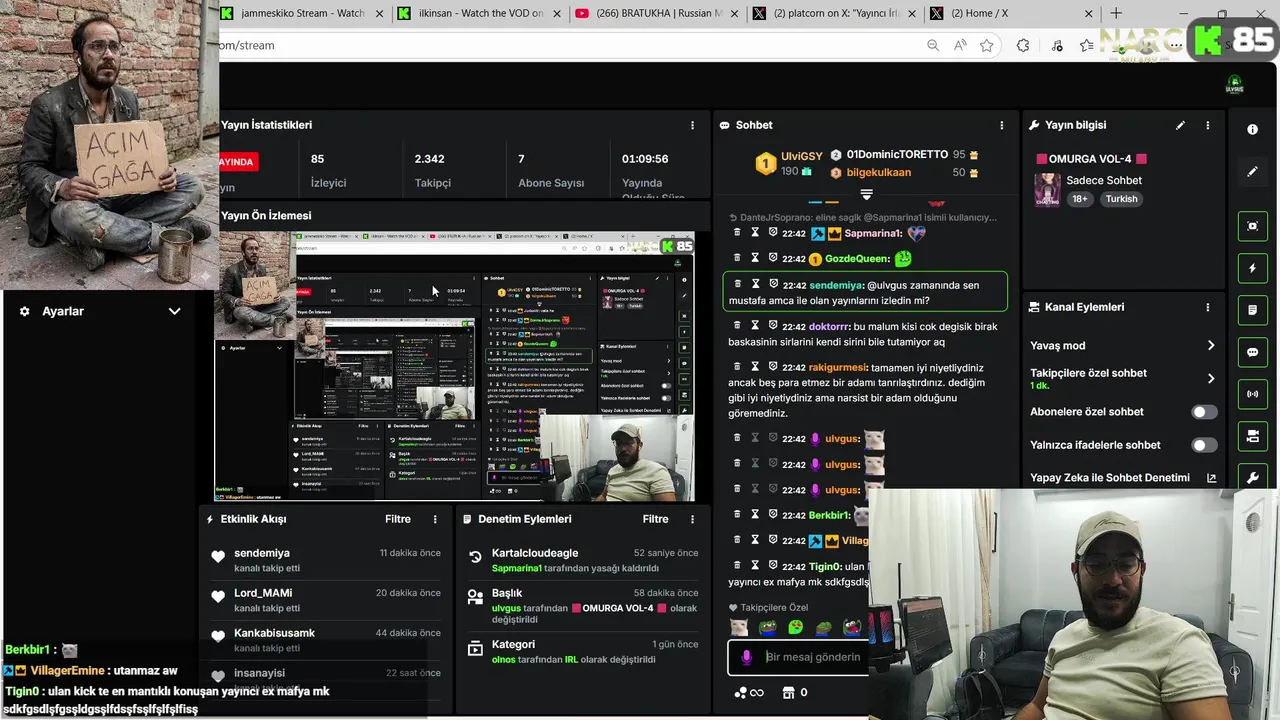Delete Sapmarina1's message with trash icon

tap(738, 232)
